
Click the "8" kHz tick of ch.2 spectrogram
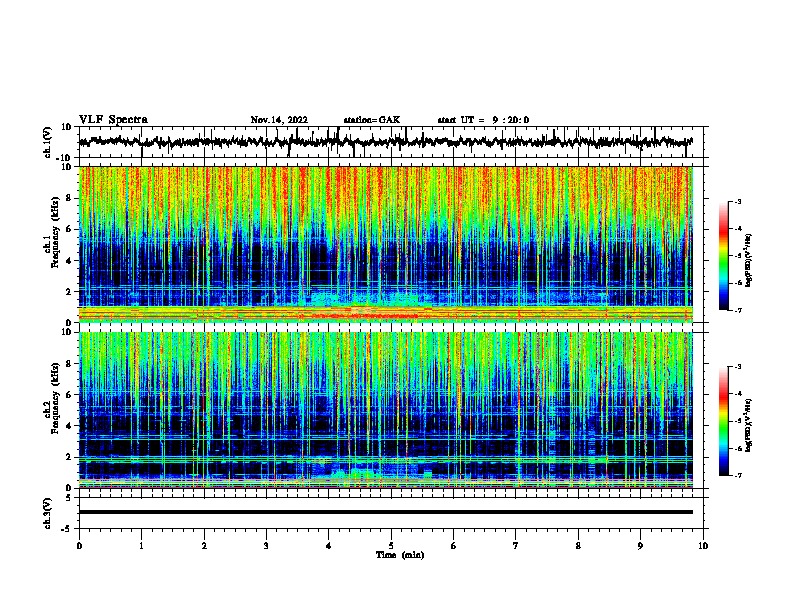click(69, 364)
